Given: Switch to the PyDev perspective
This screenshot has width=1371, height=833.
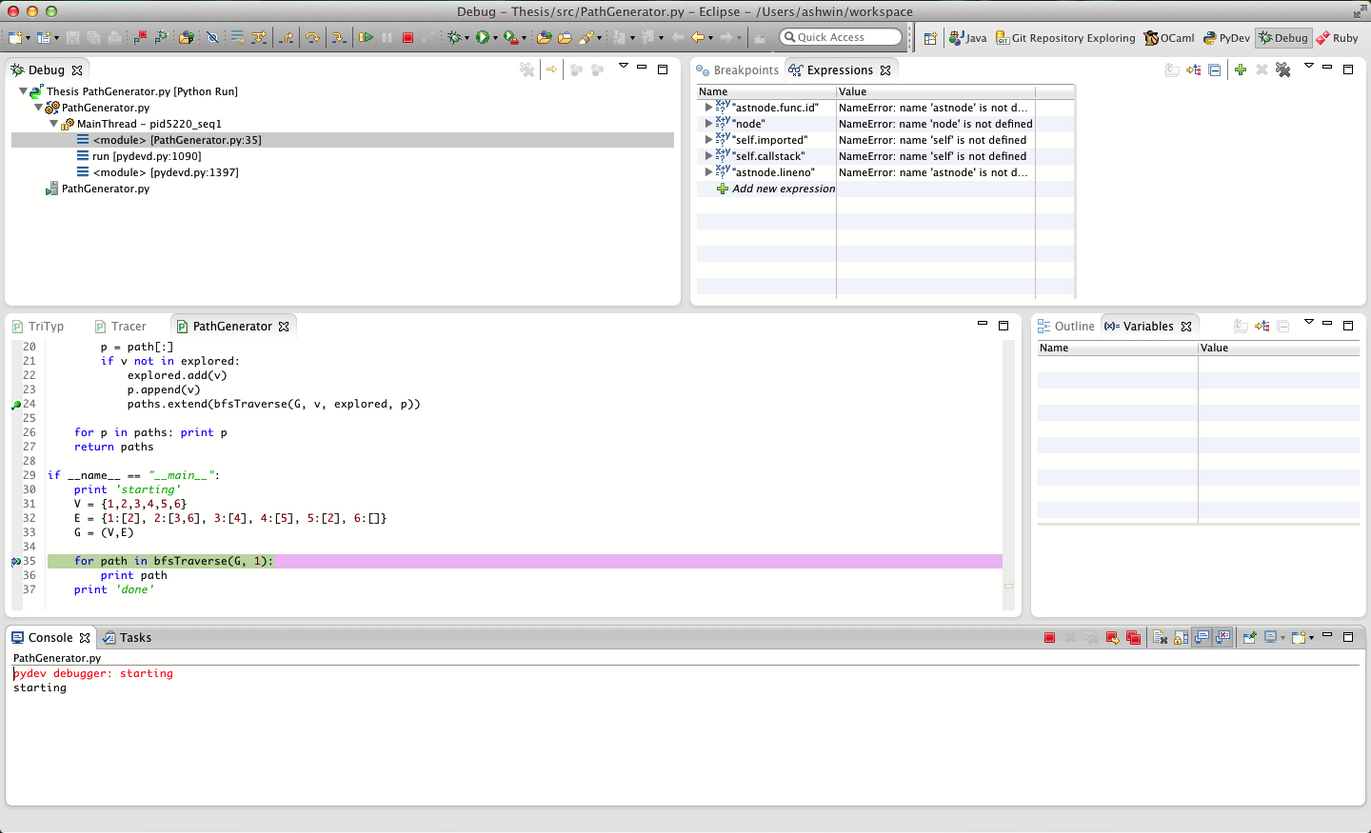Looking at the screenshot, I should pos(1226,38).
